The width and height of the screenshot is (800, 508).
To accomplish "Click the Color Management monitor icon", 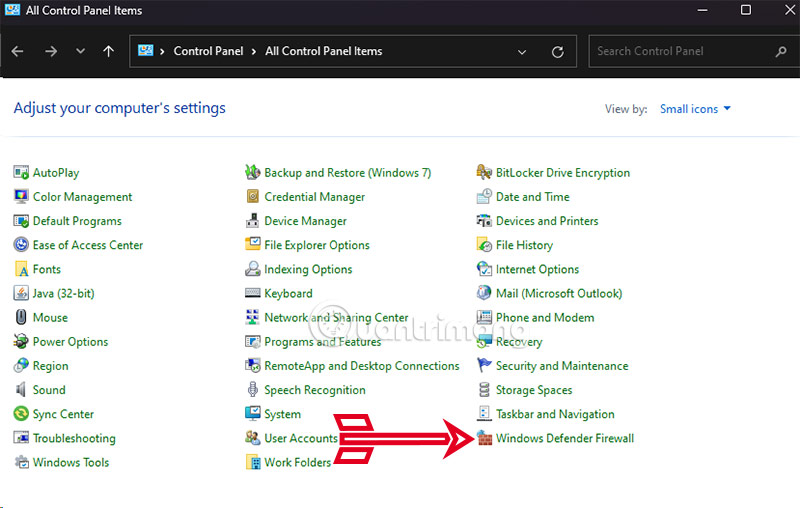I will [21, 196].
